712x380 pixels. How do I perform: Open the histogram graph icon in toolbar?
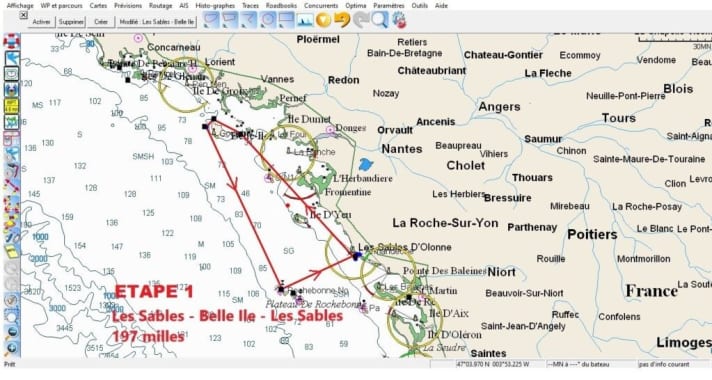(x=305, y=20)
